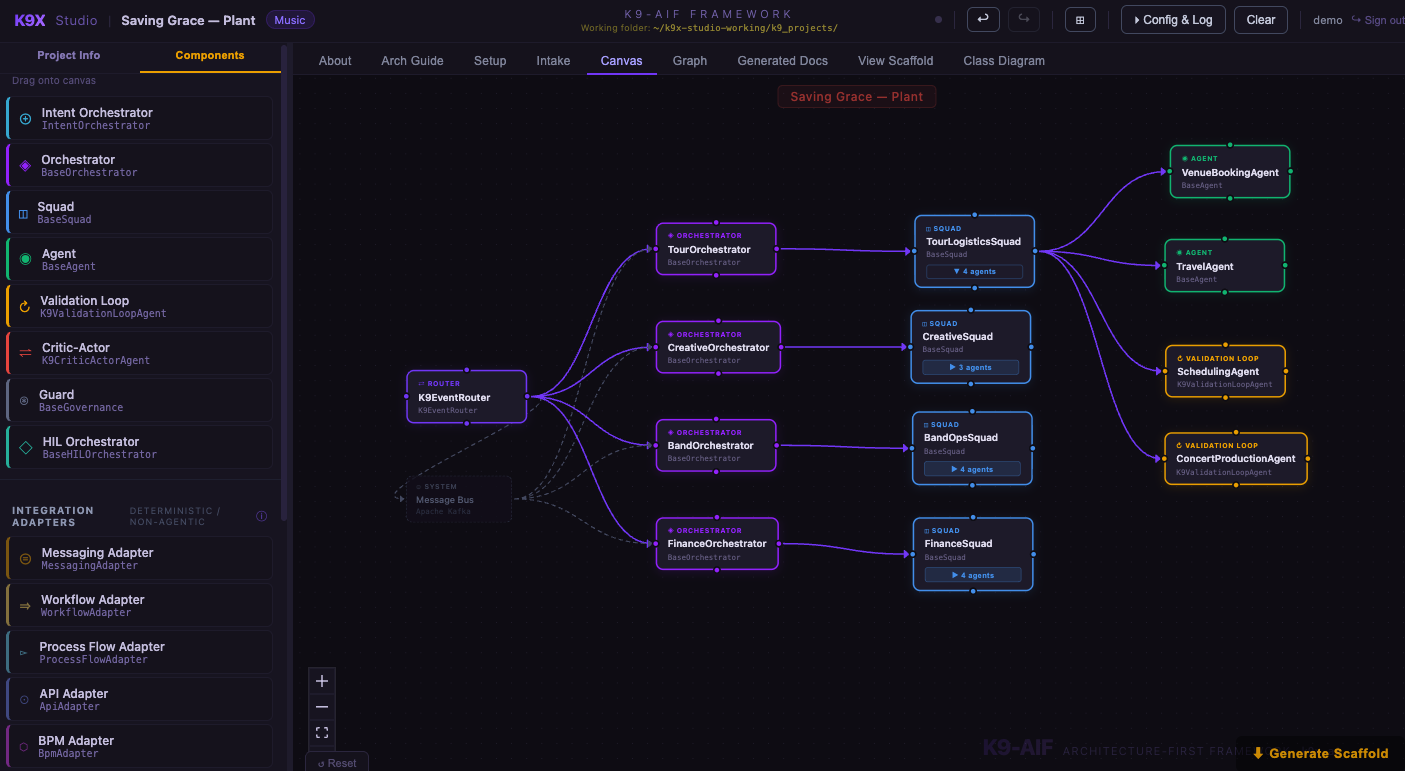Click the Process Flow Adapter icon
Viewport: 1405px width, 771px height.
coord(24,653)
